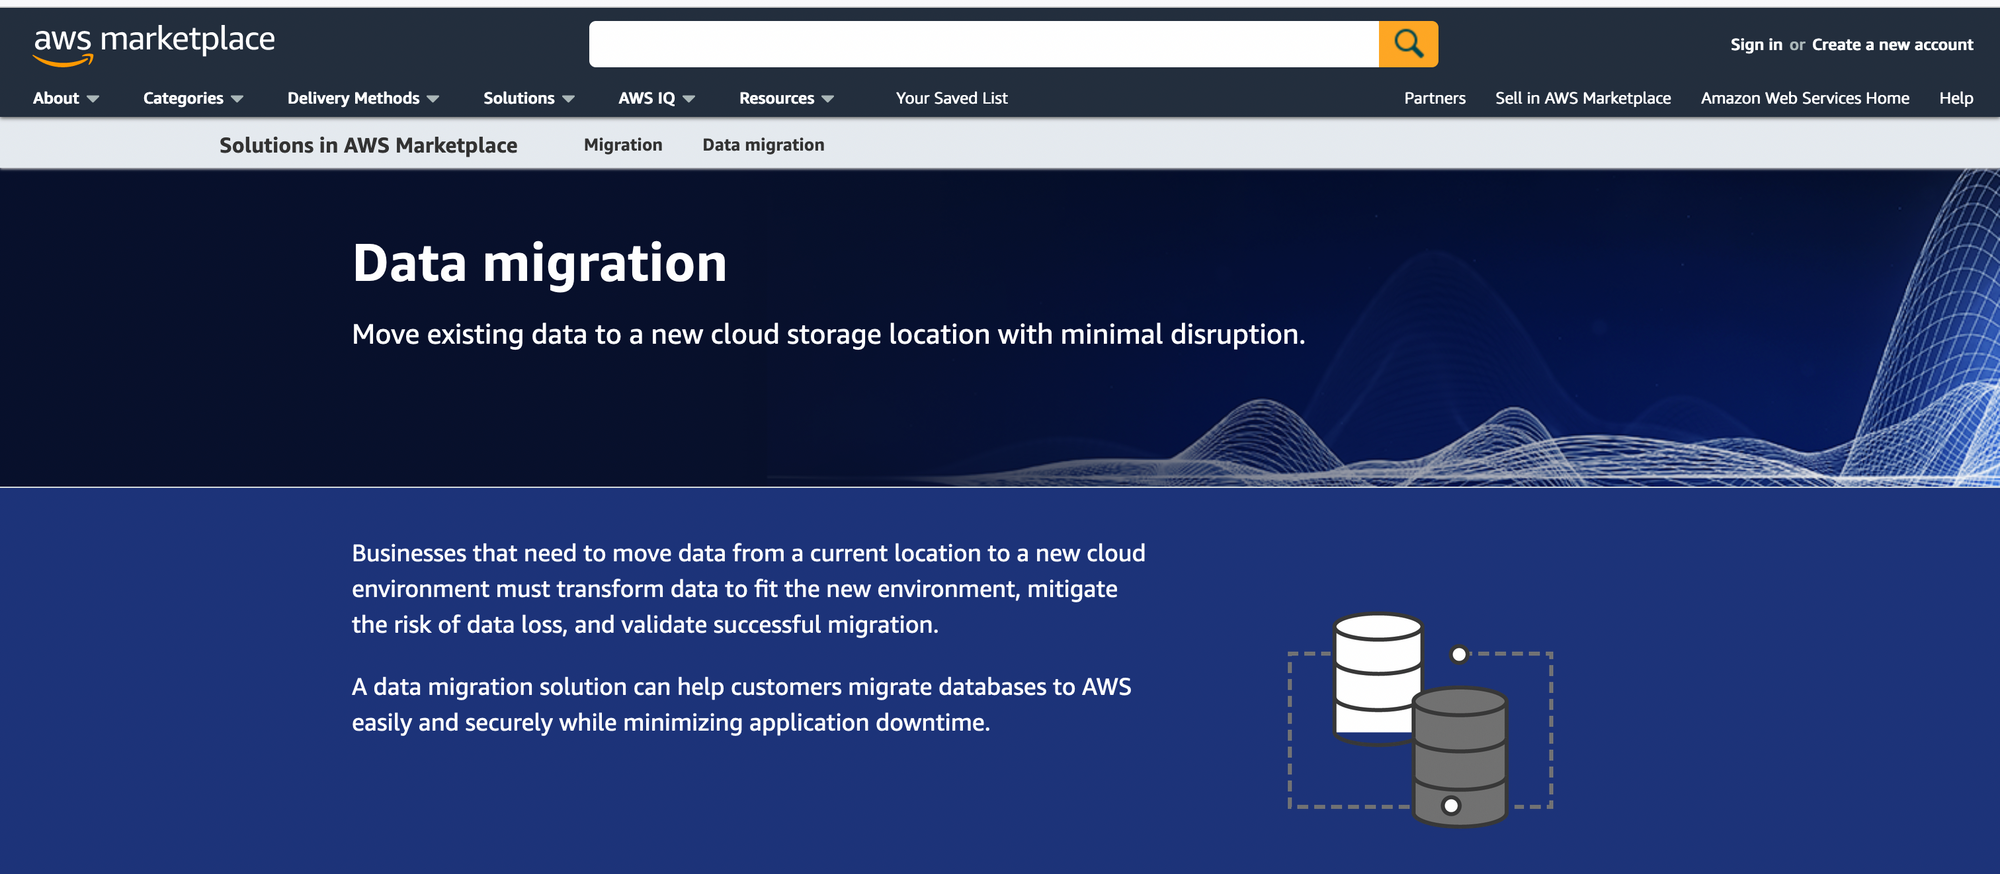Open the Categories dropdown
The height and width of the screenshot is (874, 2000).
coord(192,98)
